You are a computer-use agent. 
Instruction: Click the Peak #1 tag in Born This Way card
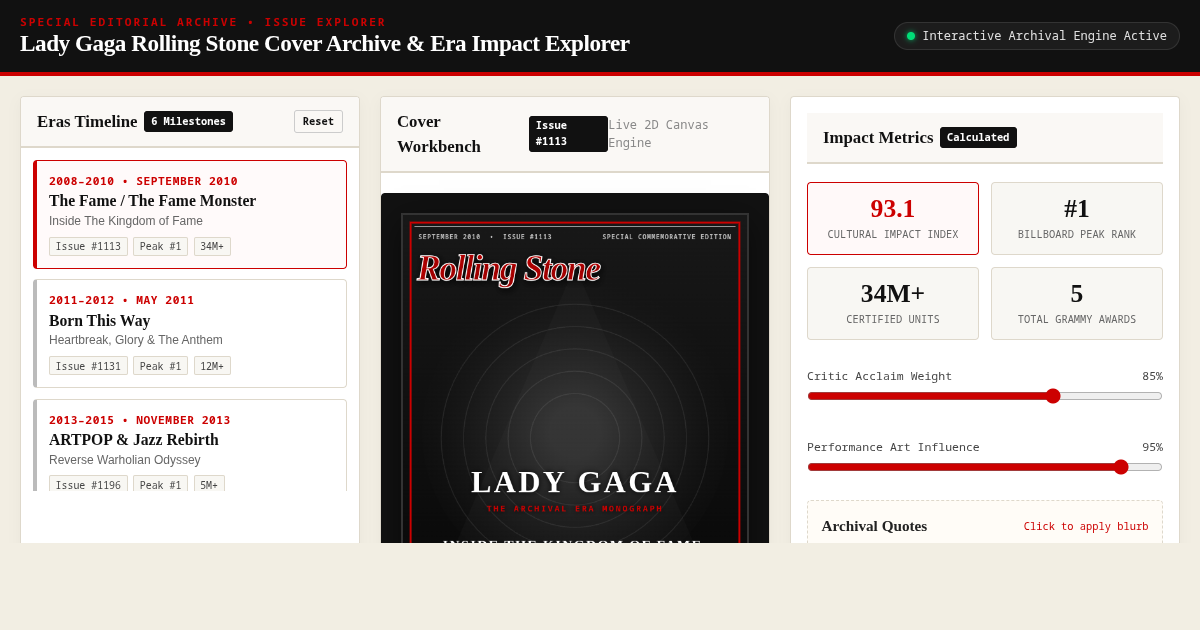161,366
